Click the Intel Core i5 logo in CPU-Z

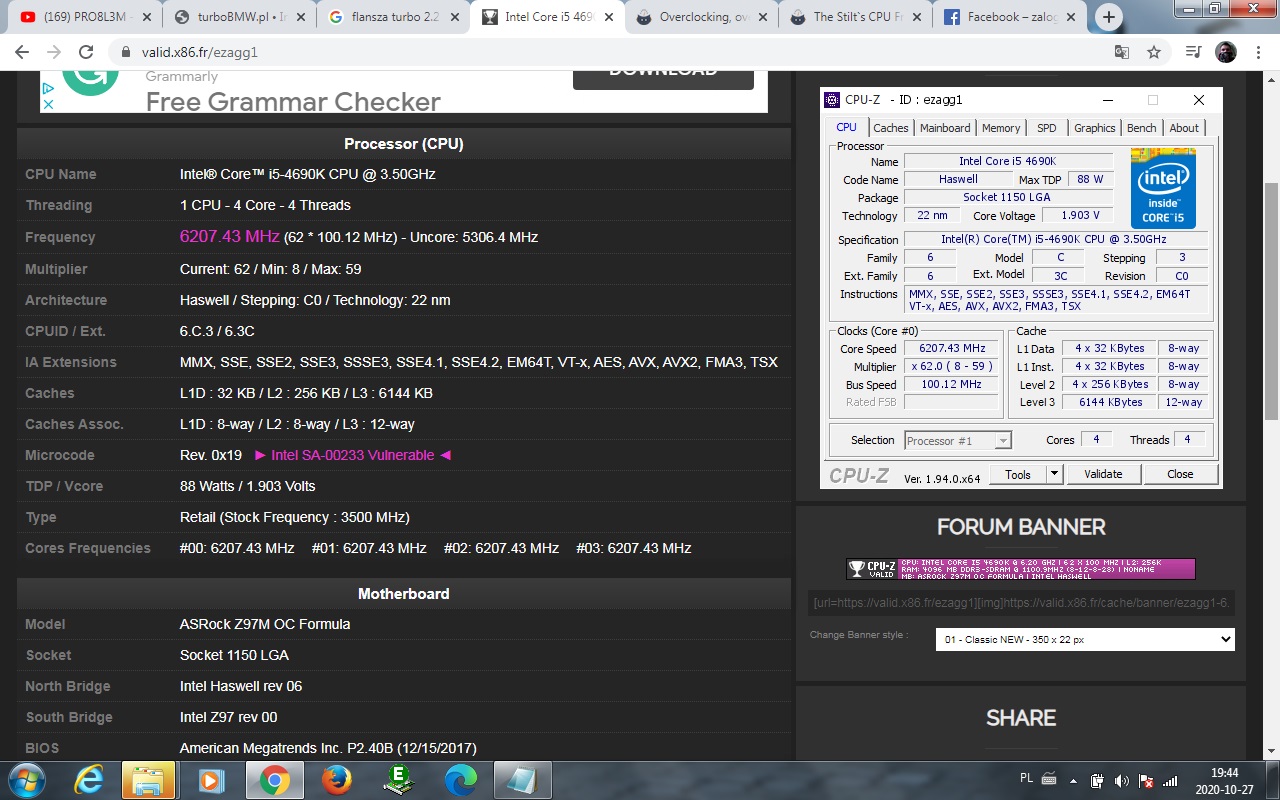click(1163, 188)
